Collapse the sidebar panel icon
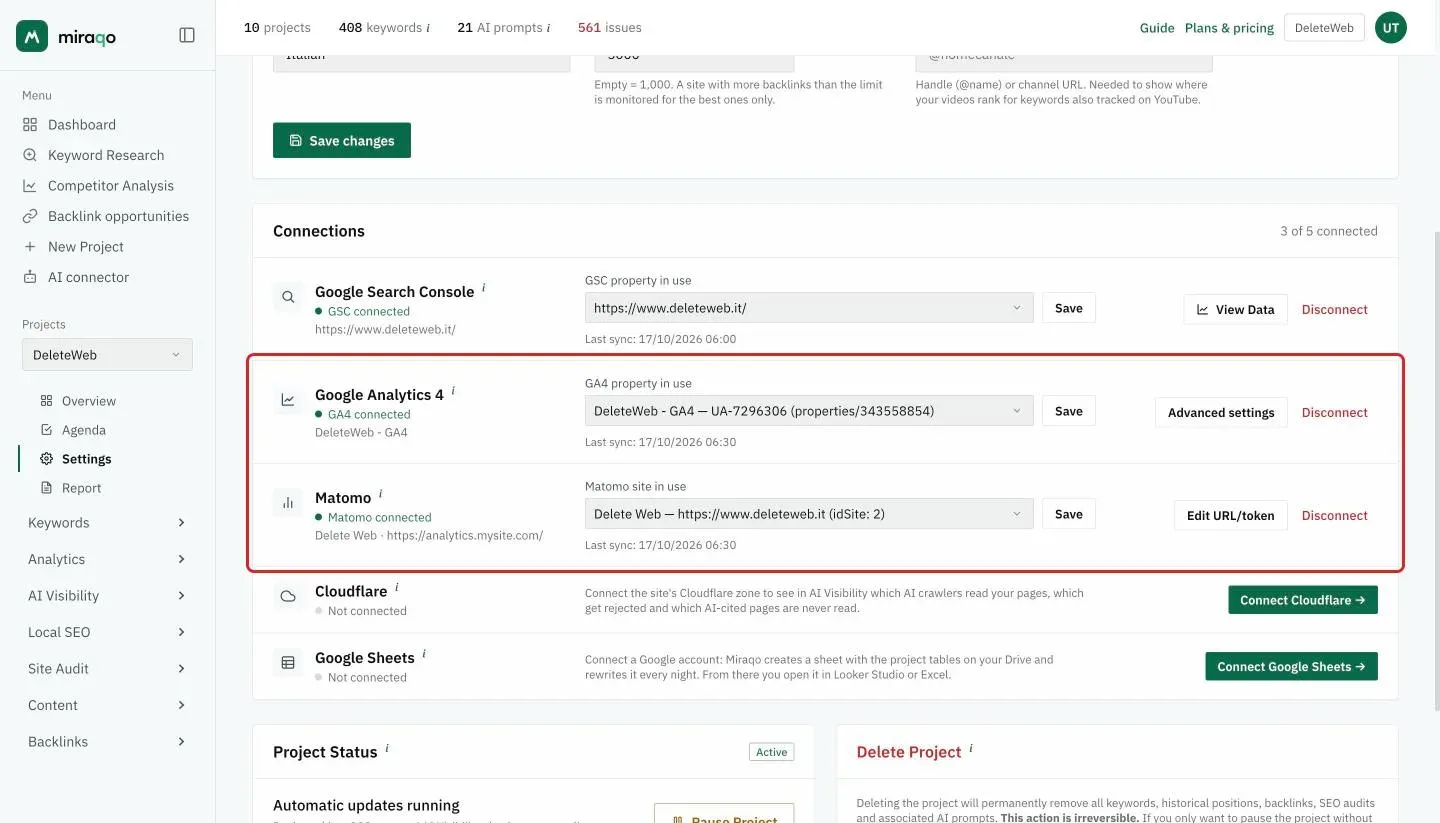The width and height of the screenshot is (1440, 823). coord(187,35)
